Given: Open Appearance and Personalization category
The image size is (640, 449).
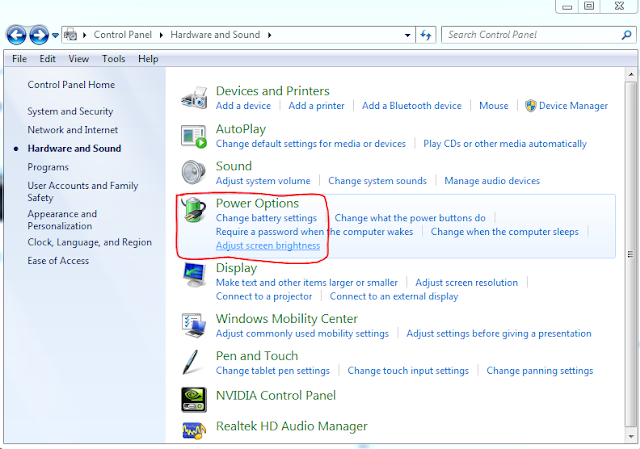Looking at the screenshot, I should click(62, 220).
